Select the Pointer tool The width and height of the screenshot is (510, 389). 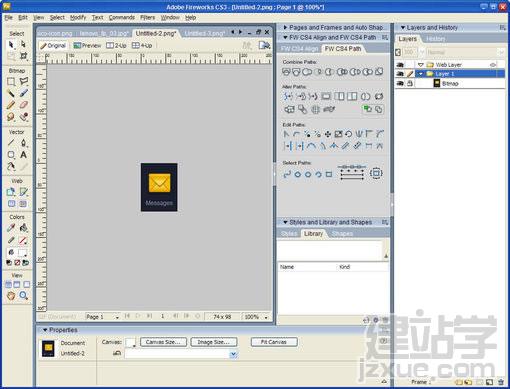tap(11, 44)
